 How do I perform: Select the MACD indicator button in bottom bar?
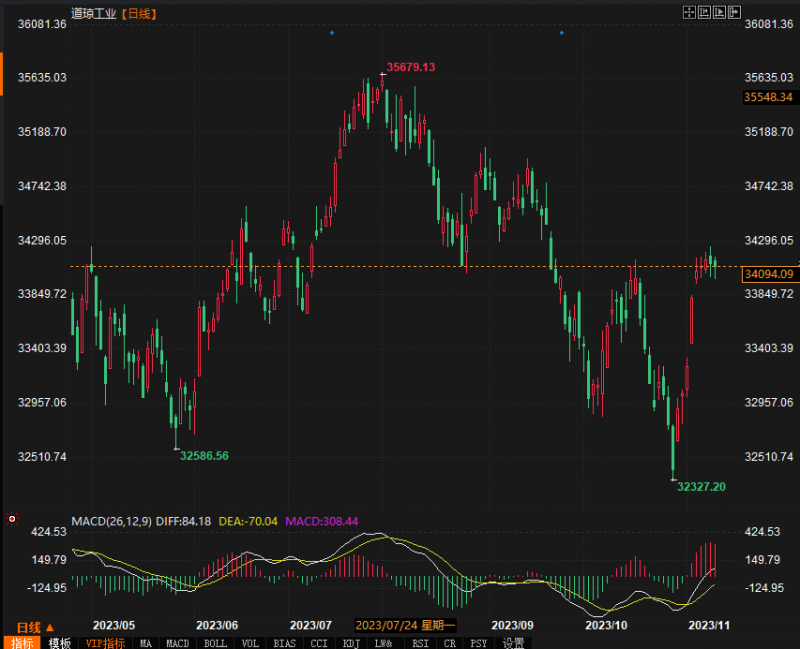178,643
